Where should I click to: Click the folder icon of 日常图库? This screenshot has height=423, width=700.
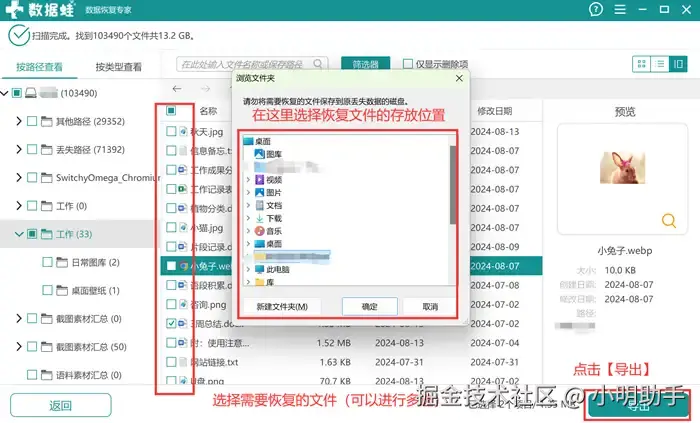click(x=62, y=262)
